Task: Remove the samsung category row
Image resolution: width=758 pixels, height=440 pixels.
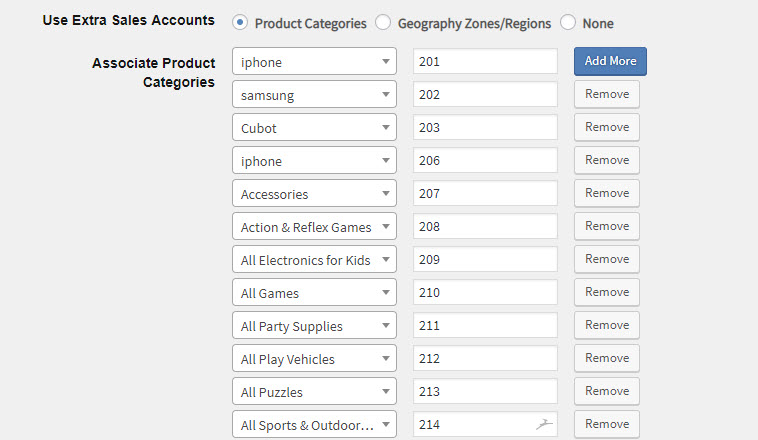Action: point(607,94)
